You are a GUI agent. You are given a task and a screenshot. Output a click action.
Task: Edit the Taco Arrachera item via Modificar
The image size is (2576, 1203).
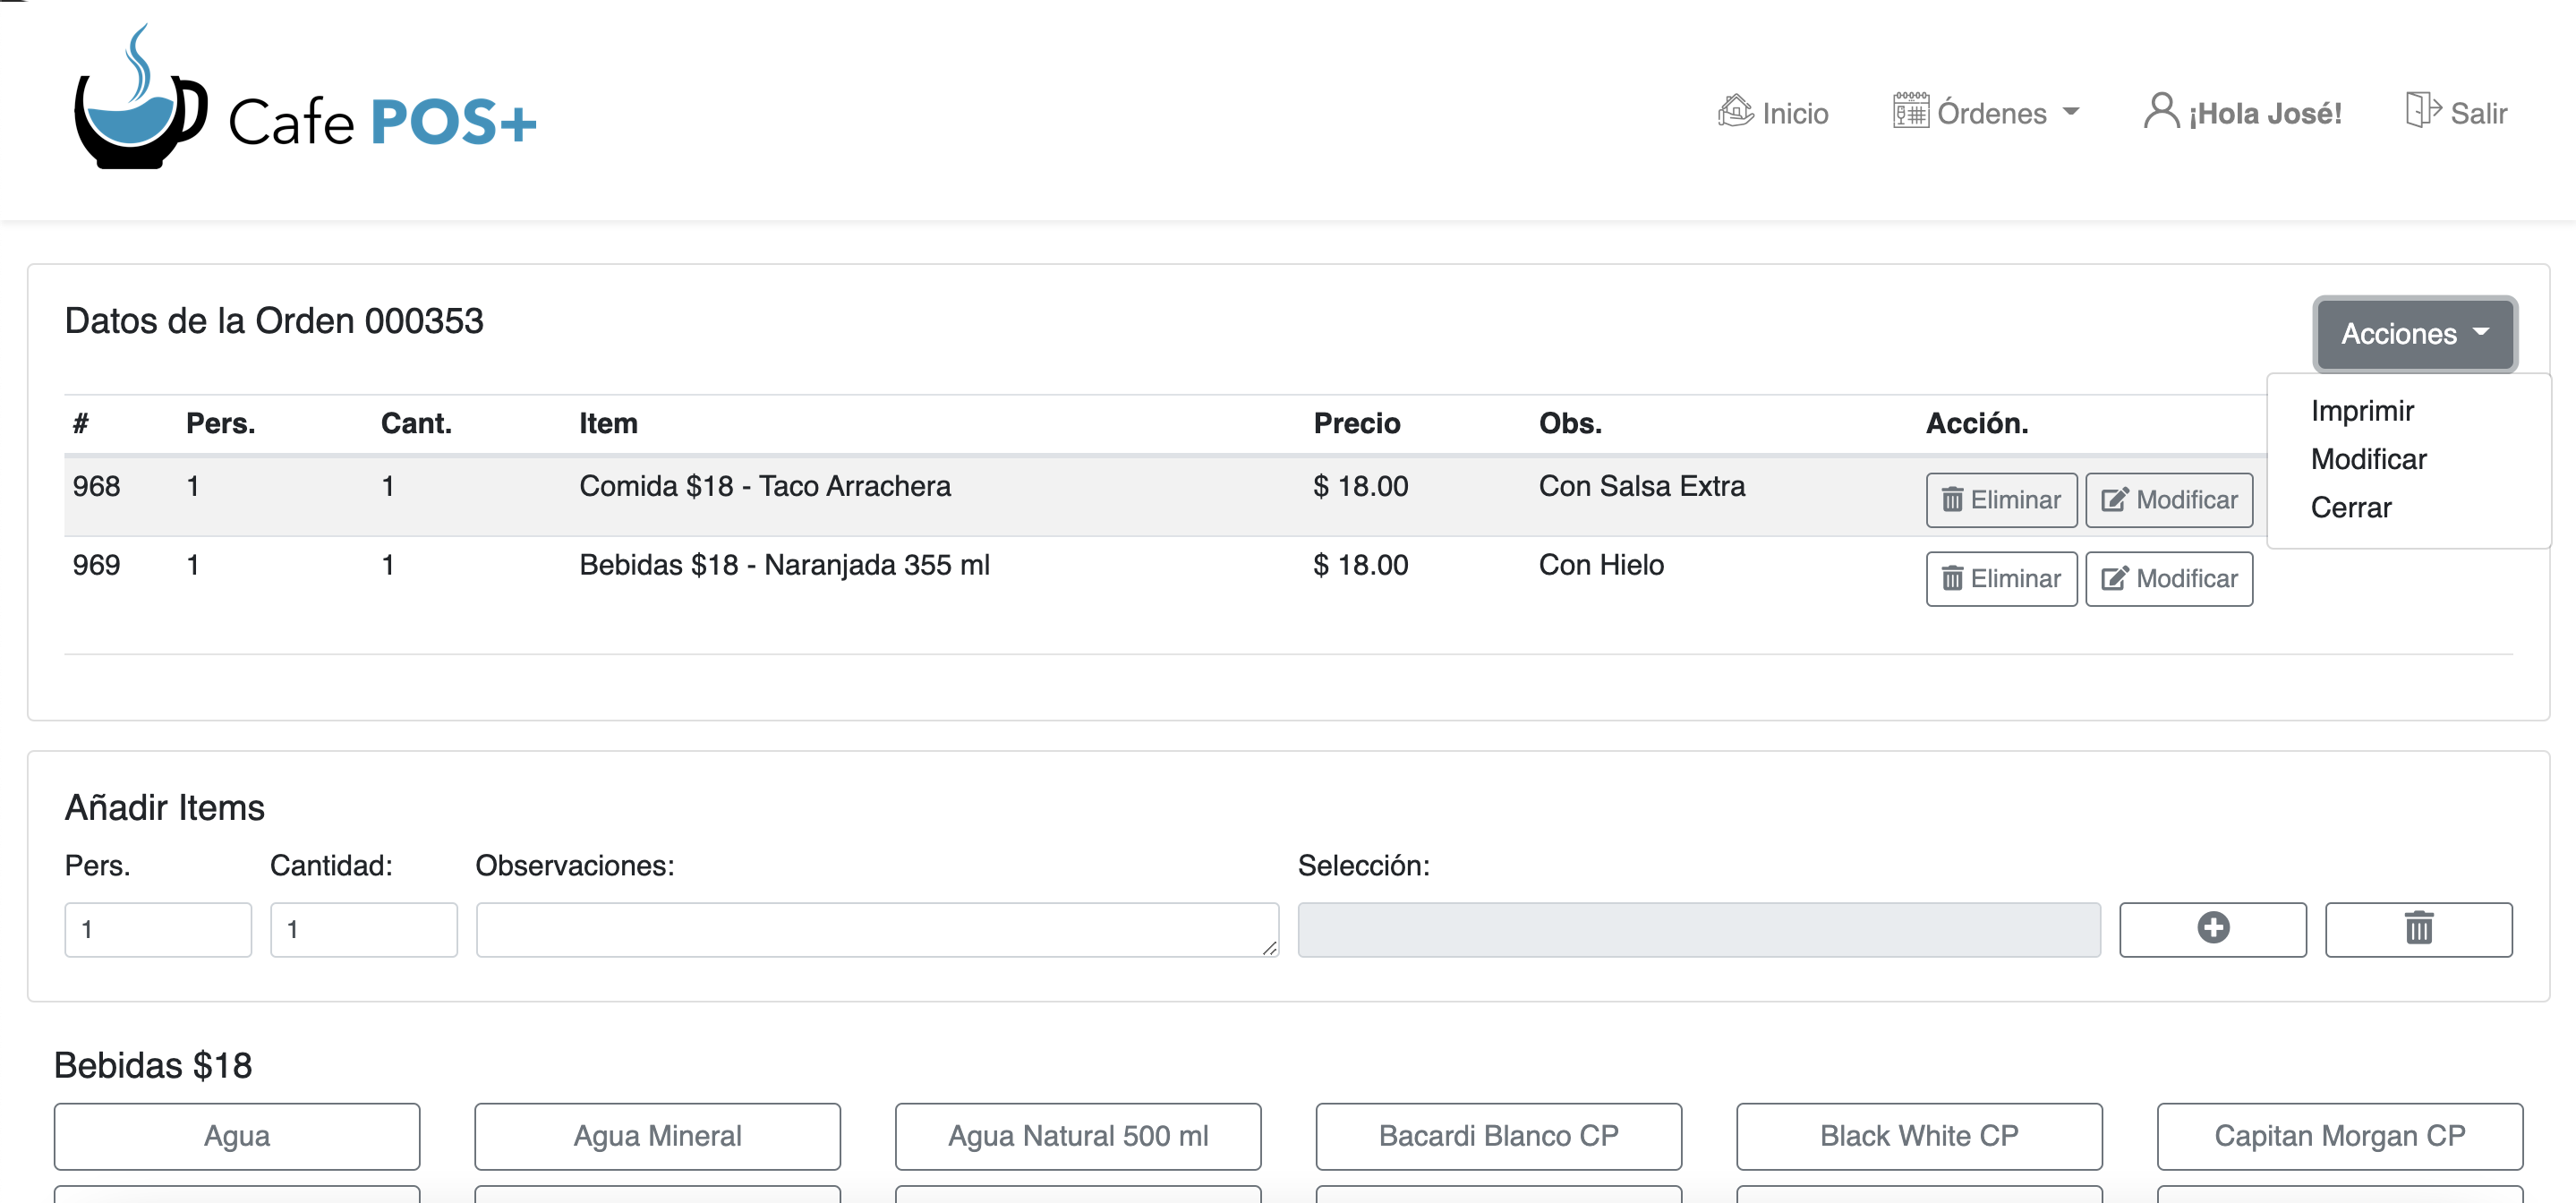click(x=2168, y=500)
